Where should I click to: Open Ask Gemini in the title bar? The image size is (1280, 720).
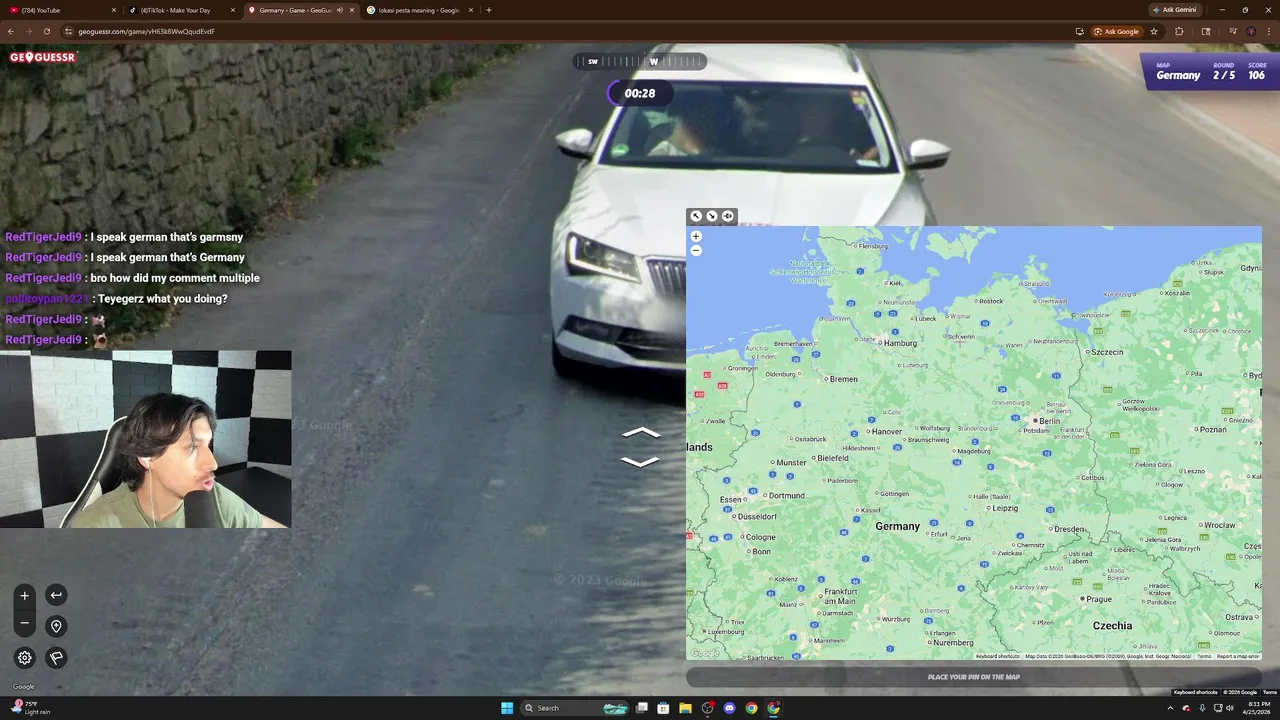pos(1174,10)
